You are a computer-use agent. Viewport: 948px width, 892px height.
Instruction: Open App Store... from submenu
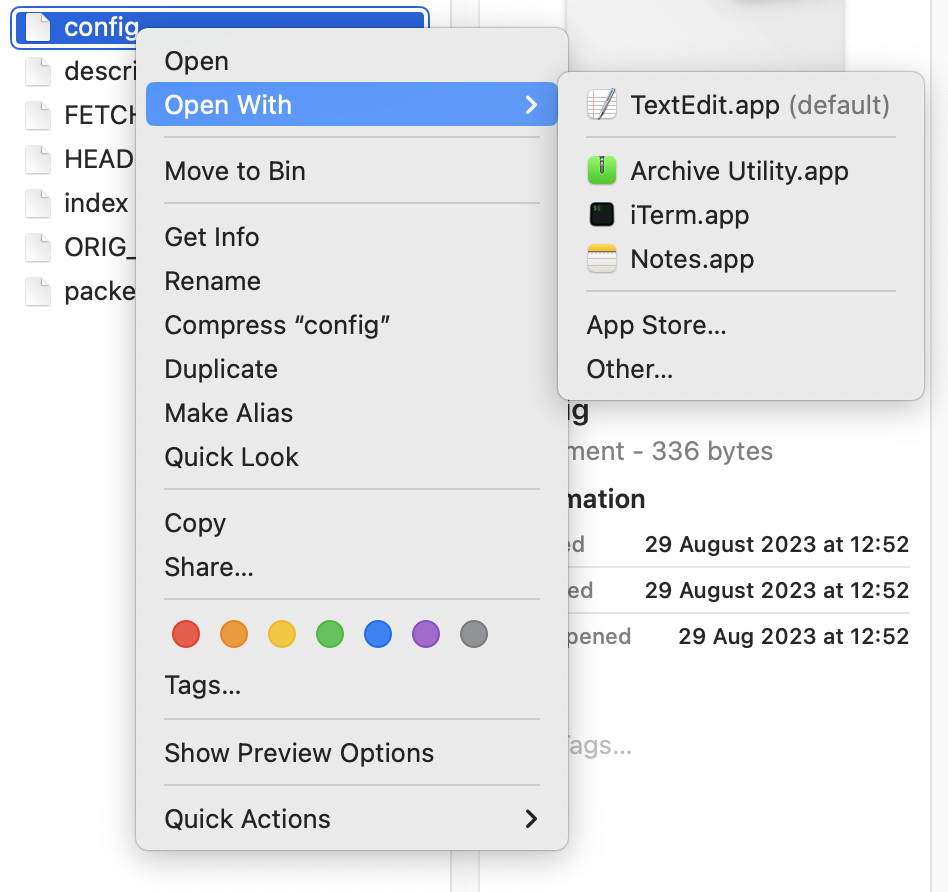pyautogui.click(x=655, y=325)
